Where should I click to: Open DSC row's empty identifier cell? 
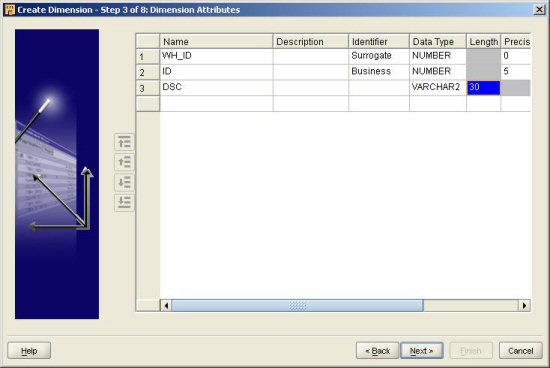379,88
